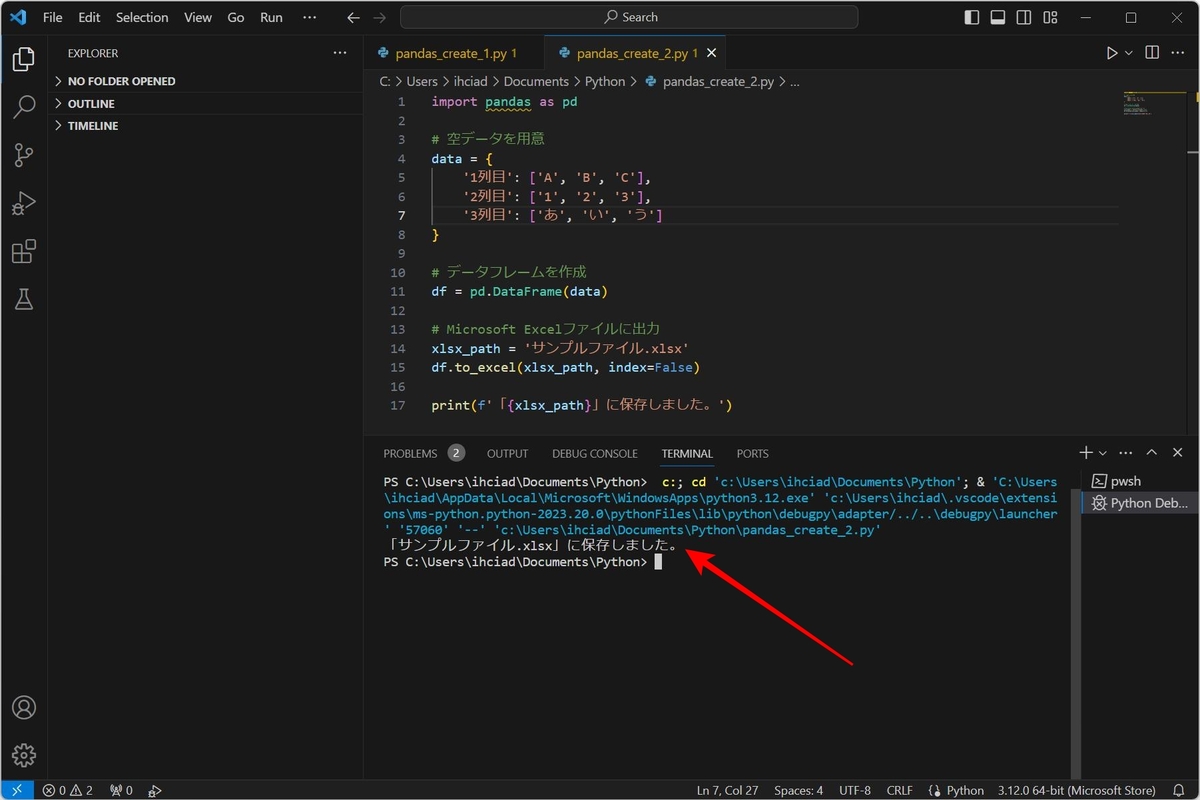Open the Extensions view
This screenshot has height=800, width=1200.
(x=24, y=251)
